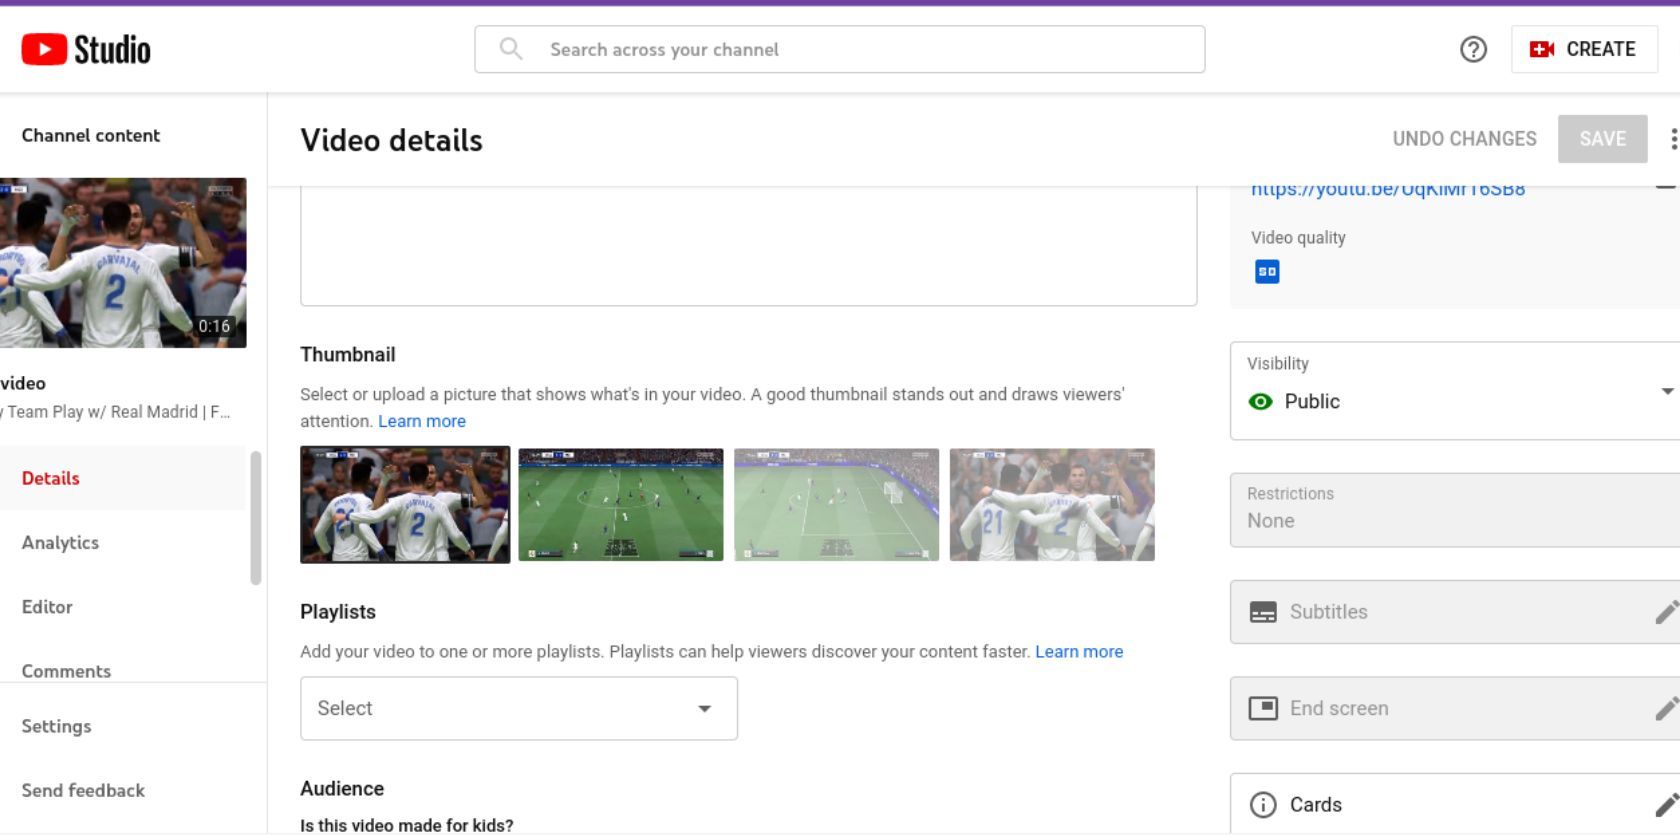Open the youtu.be video link
The width and height of the screenshot is (1680, 840).
[x=1388, y=188]
